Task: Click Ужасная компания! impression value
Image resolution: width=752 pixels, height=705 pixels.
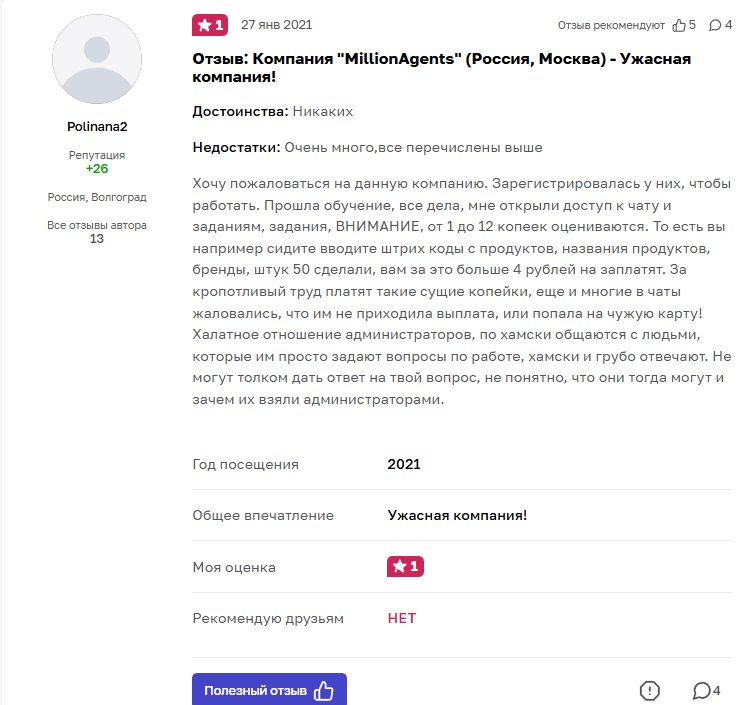Action: pos(457,515)
